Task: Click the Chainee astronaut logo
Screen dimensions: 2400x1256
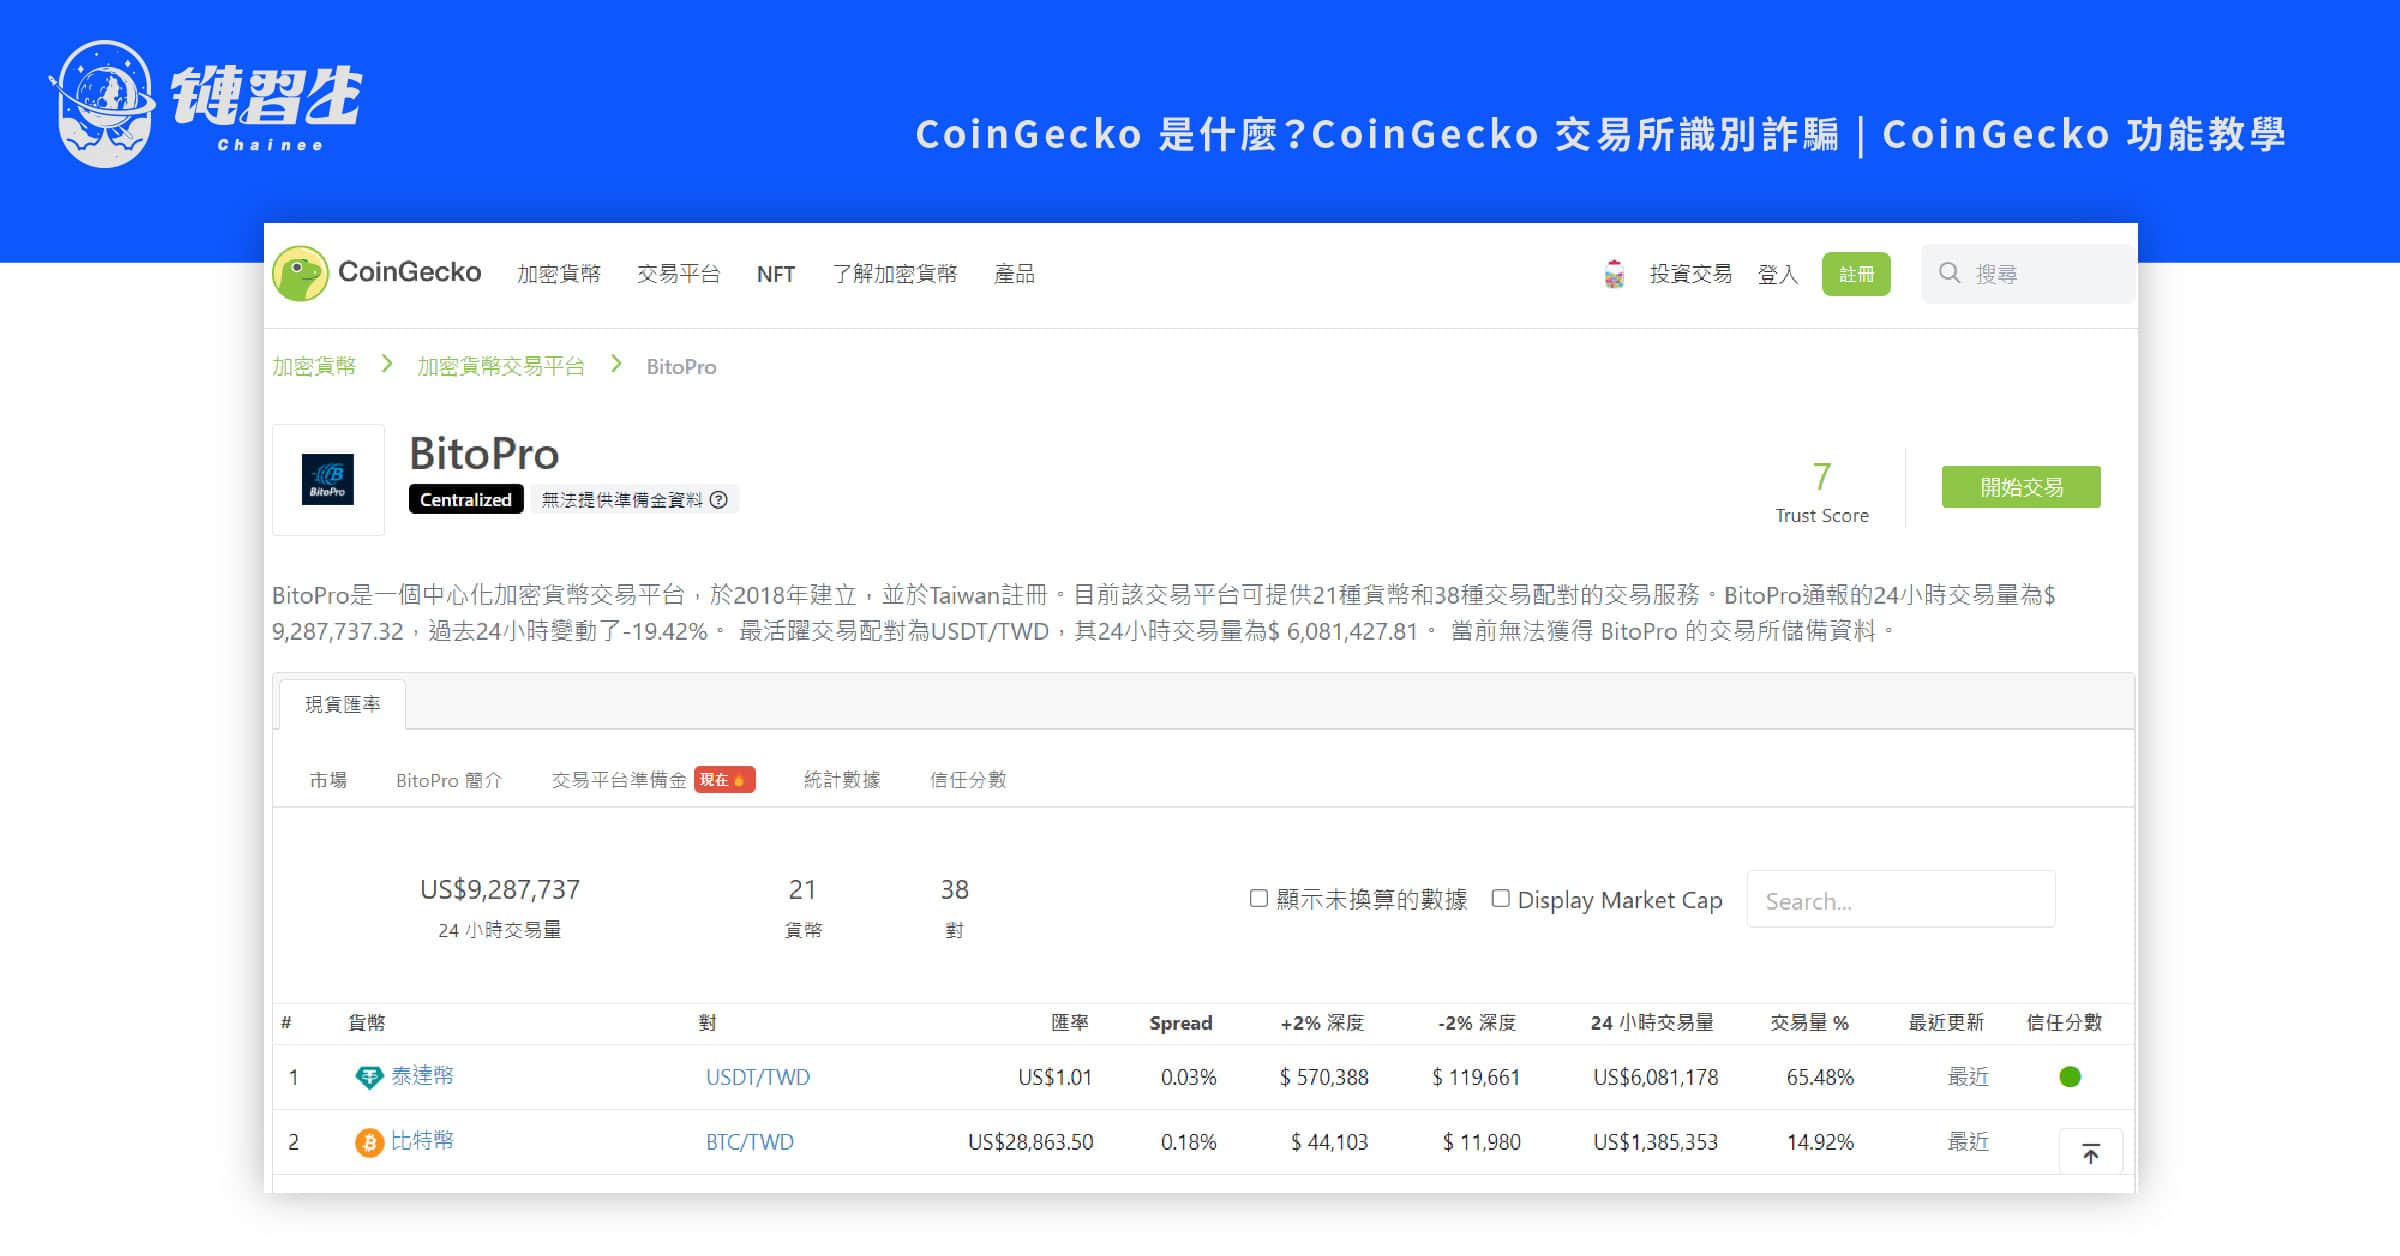Action: [x=104, y=104]
